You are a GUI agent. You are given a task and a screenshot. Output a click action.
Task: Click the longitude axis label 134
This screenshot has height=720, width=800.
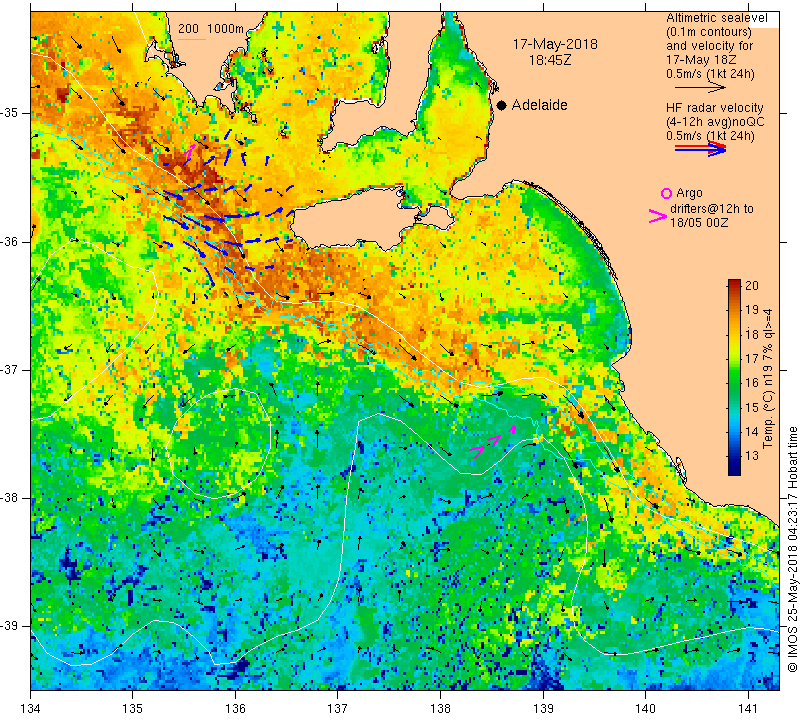31,708
